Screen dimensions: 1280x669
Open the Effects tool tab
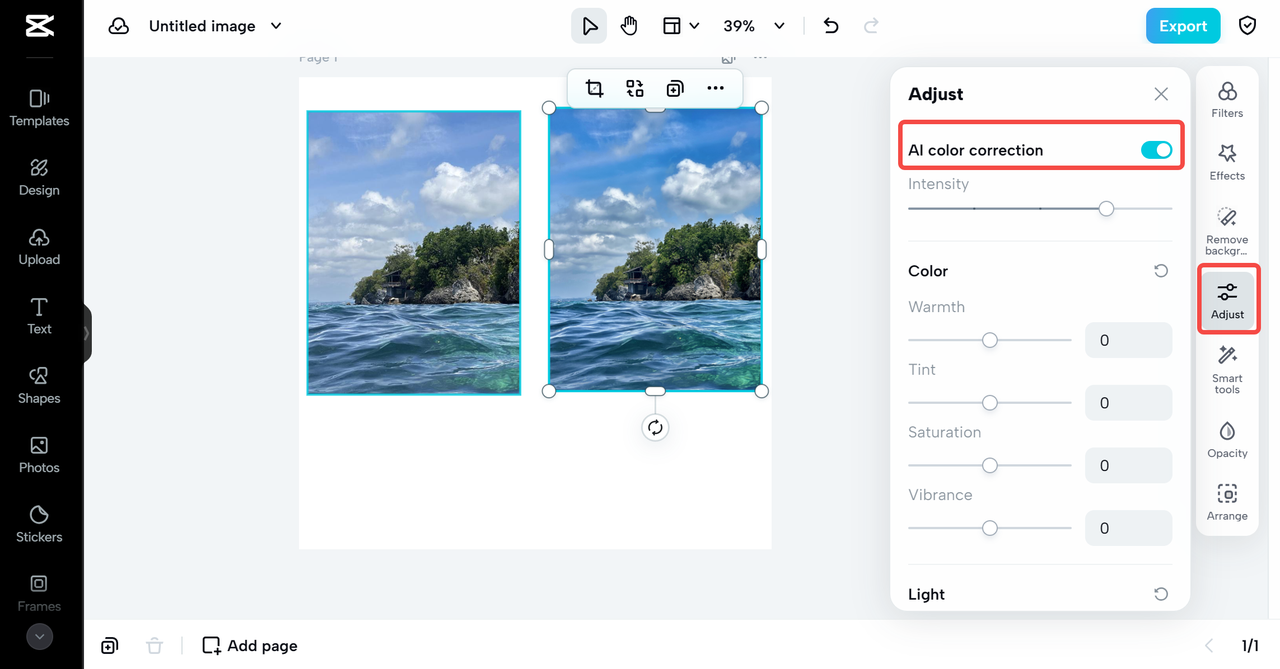(1227, 162)
